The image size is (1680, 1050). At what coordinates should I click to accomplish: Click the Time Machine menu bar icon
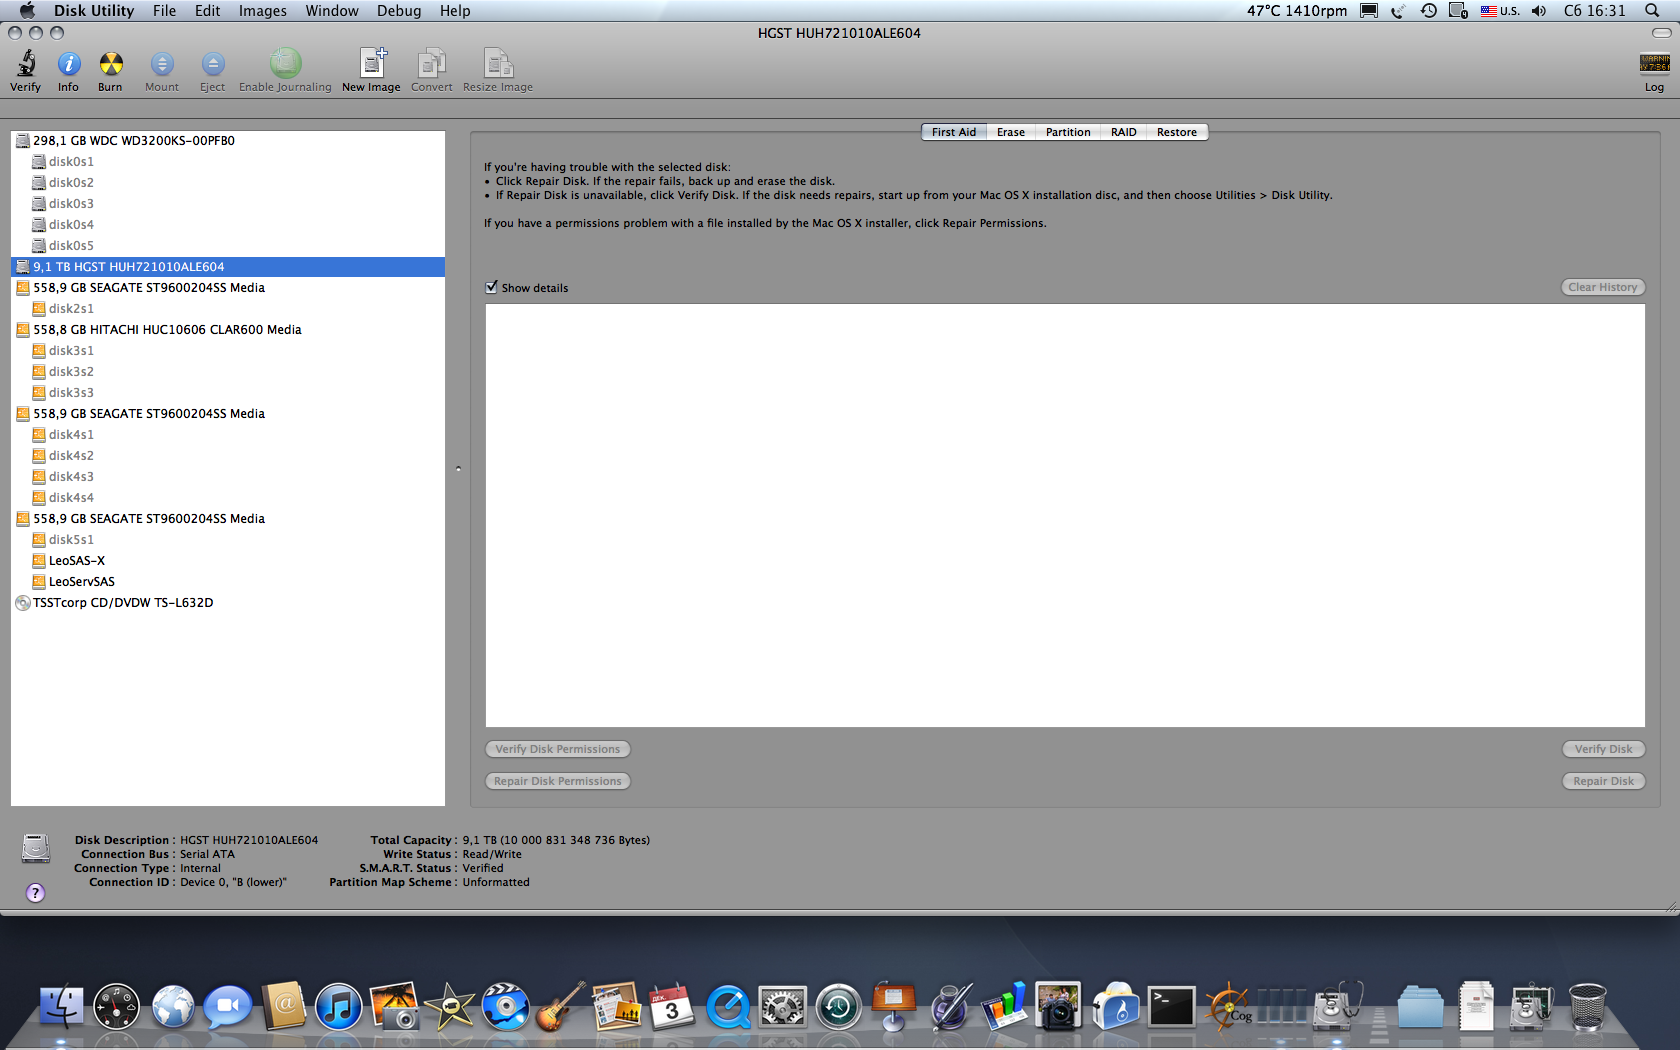click(1429, 11)
